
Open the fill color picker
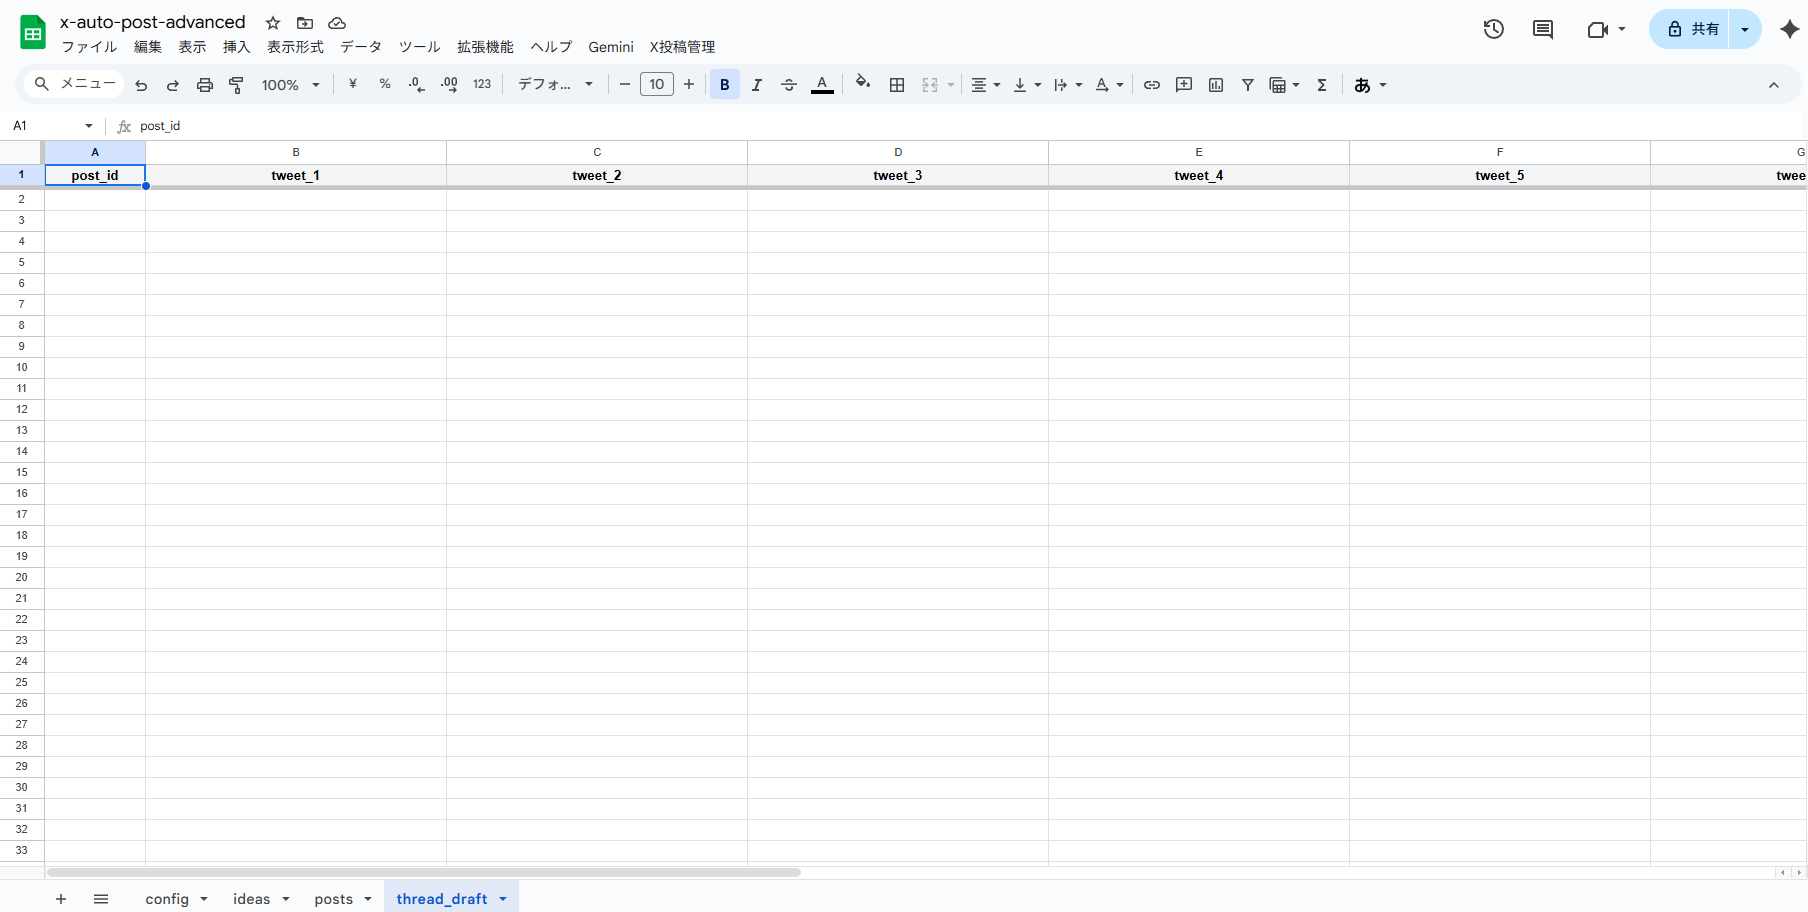pos(863,85)
